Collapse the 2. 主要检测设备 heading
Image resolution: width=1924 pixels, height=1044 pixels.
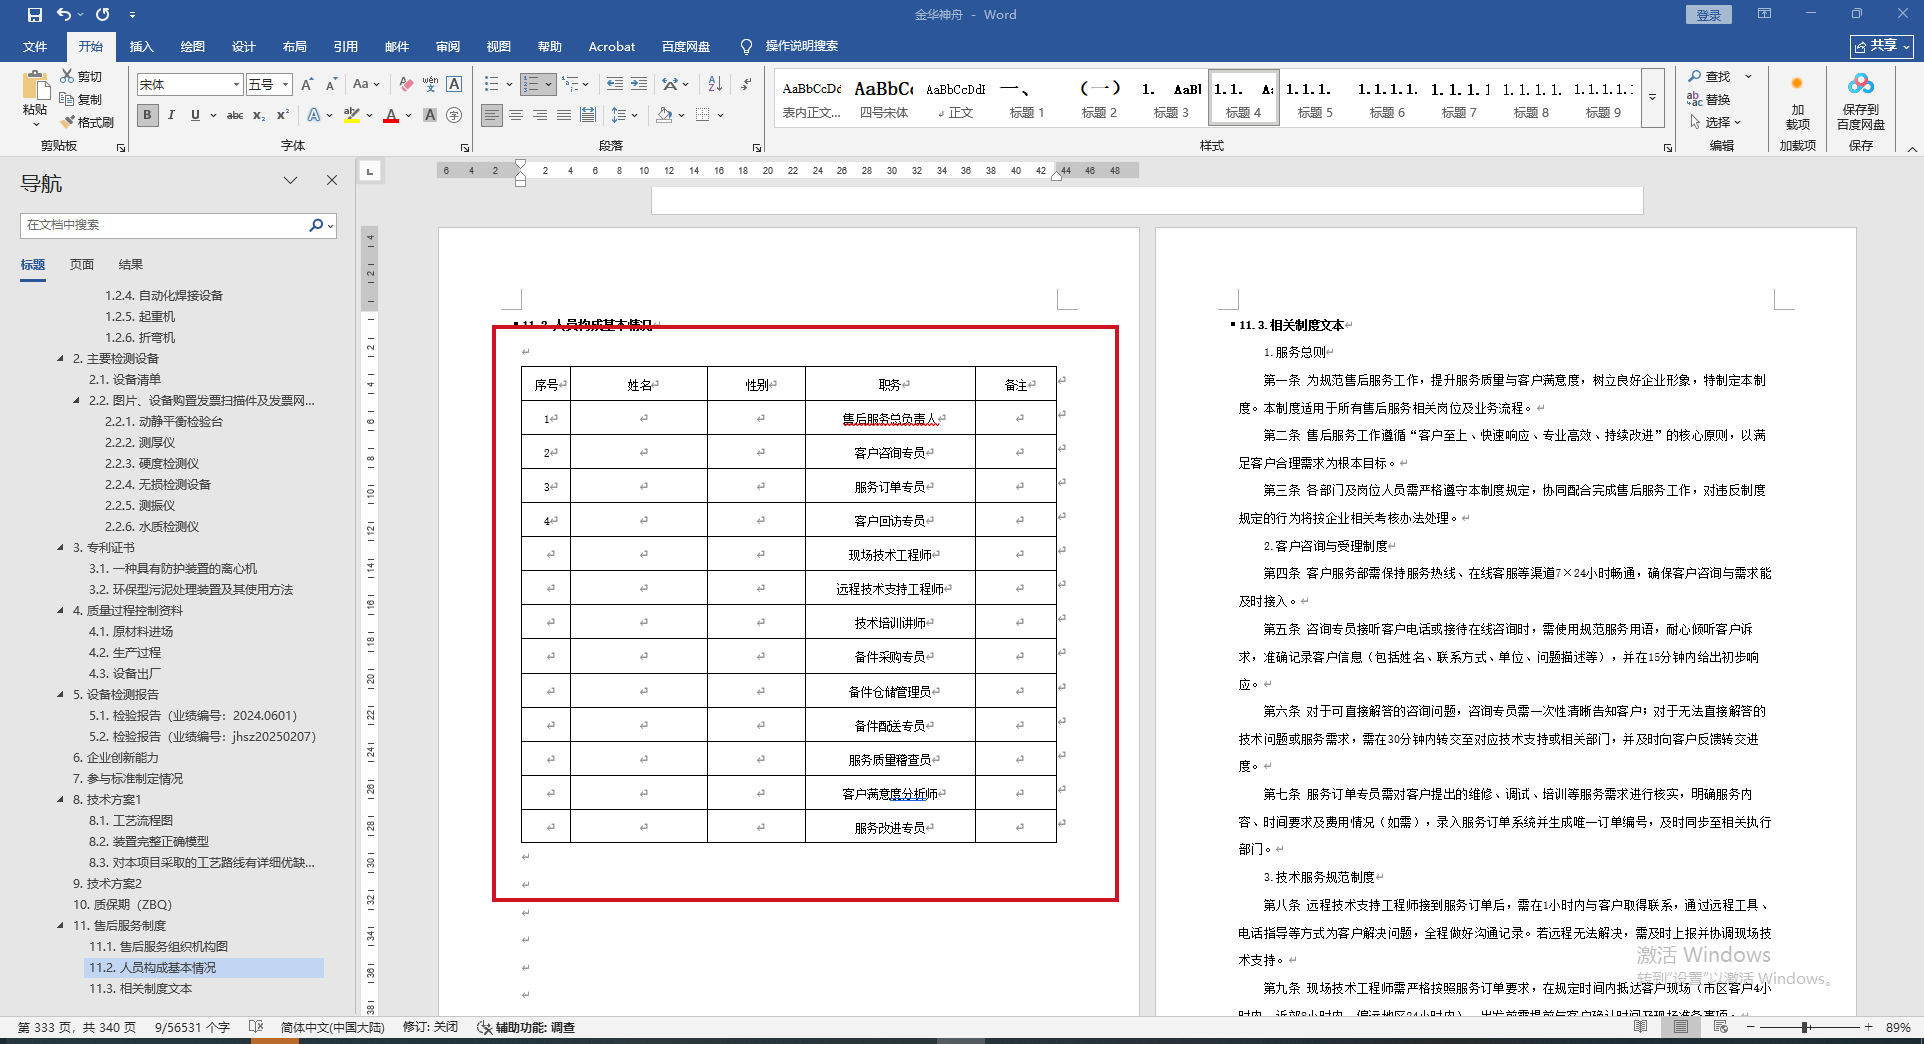point(61,359)
